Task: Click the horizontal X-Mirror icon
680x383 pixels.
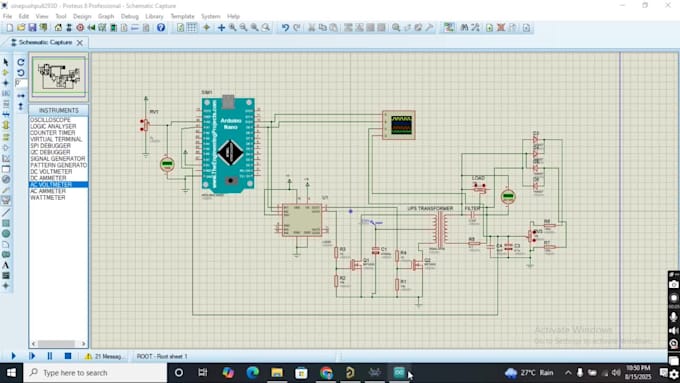Action: (20, 95)
